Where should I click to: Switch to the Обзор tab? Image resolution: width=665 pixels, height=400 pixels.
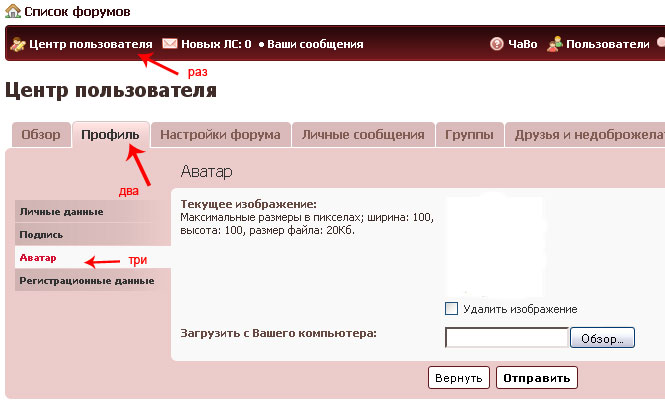tap(41, 135)
